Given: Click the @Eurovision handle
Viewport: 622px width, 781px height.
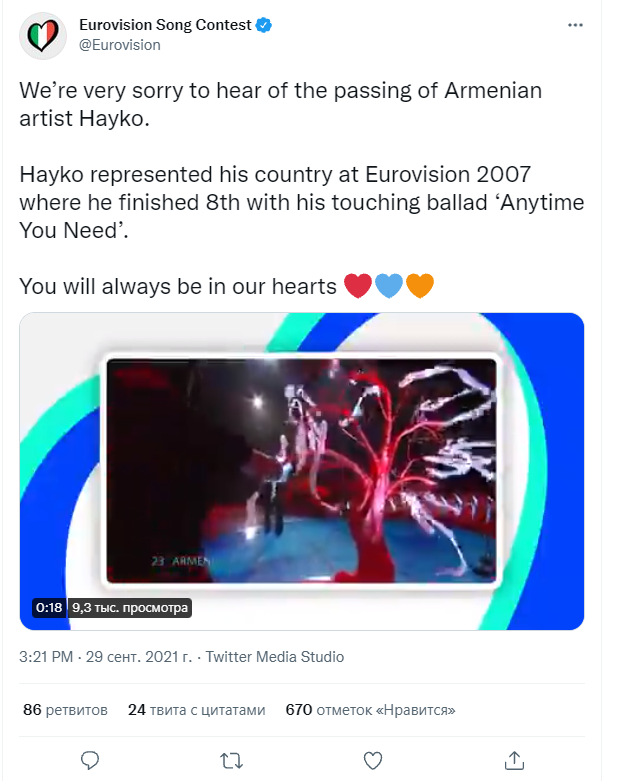Looking at the screenshot, I should click(x=119, y=45).
